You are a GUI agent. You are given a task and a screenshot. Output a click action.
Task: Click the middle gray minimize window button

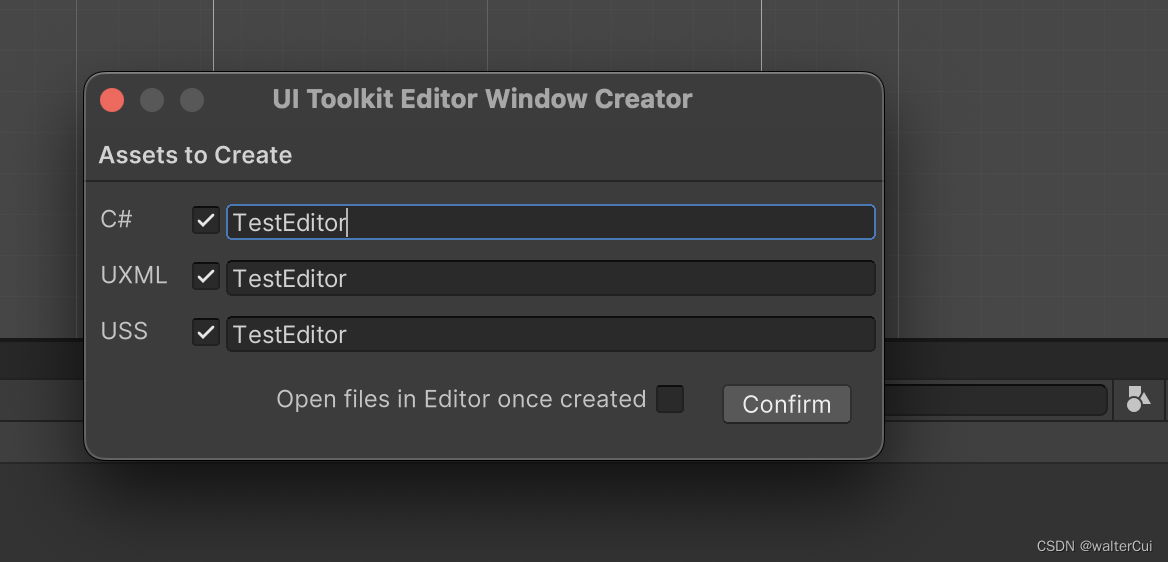click(x=152, y=100)
